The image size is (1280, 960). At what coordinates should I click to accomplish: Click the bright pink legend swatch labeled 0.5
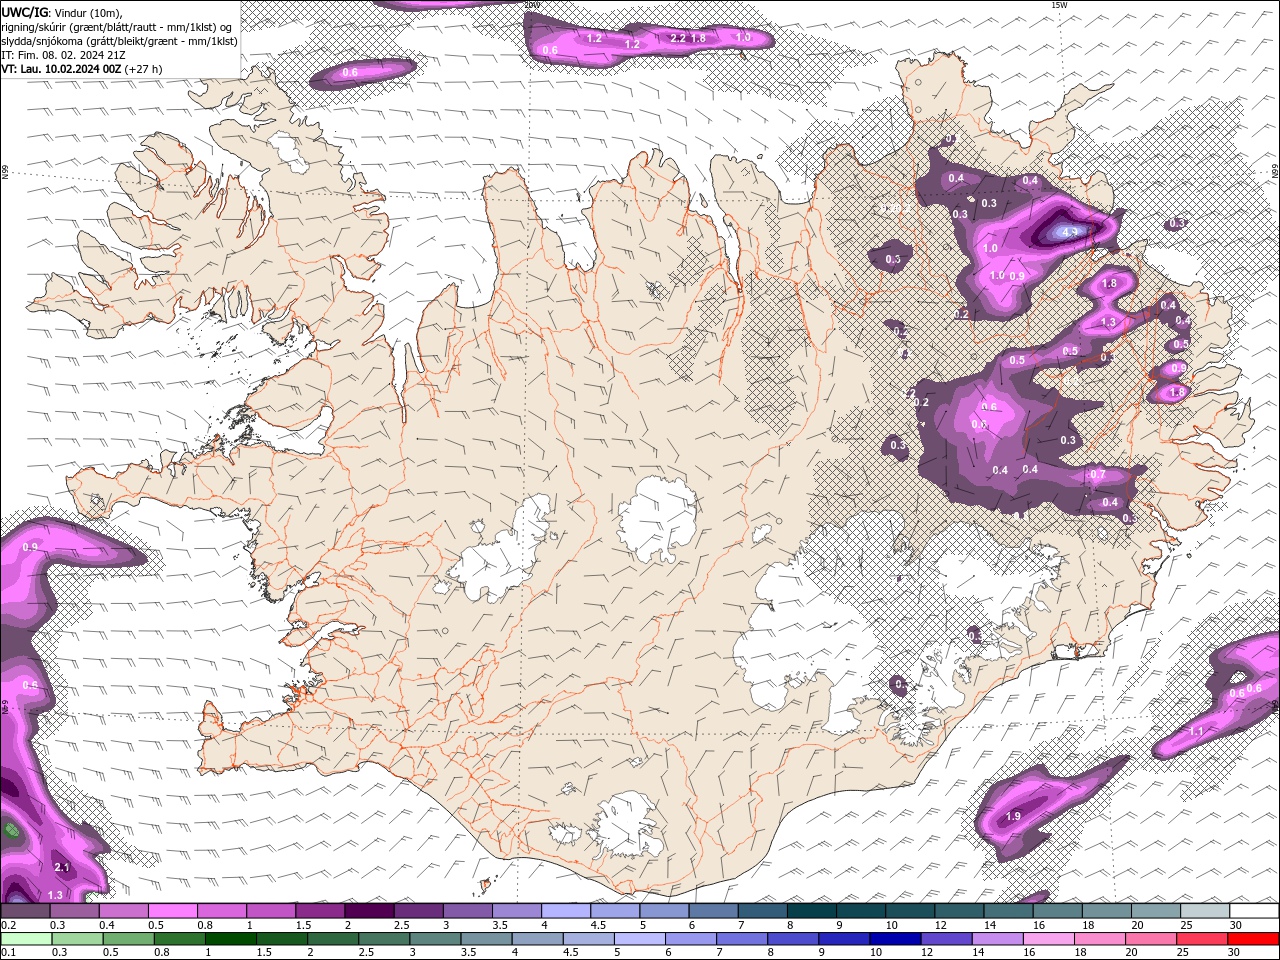point(172,911)
